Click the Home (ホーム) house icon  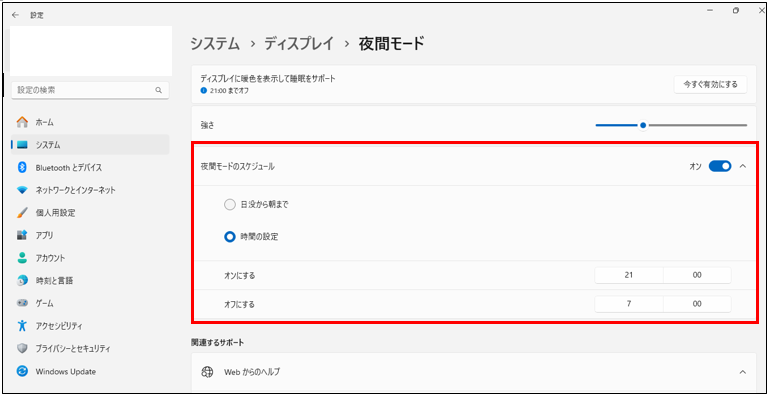tap(22, 122)
